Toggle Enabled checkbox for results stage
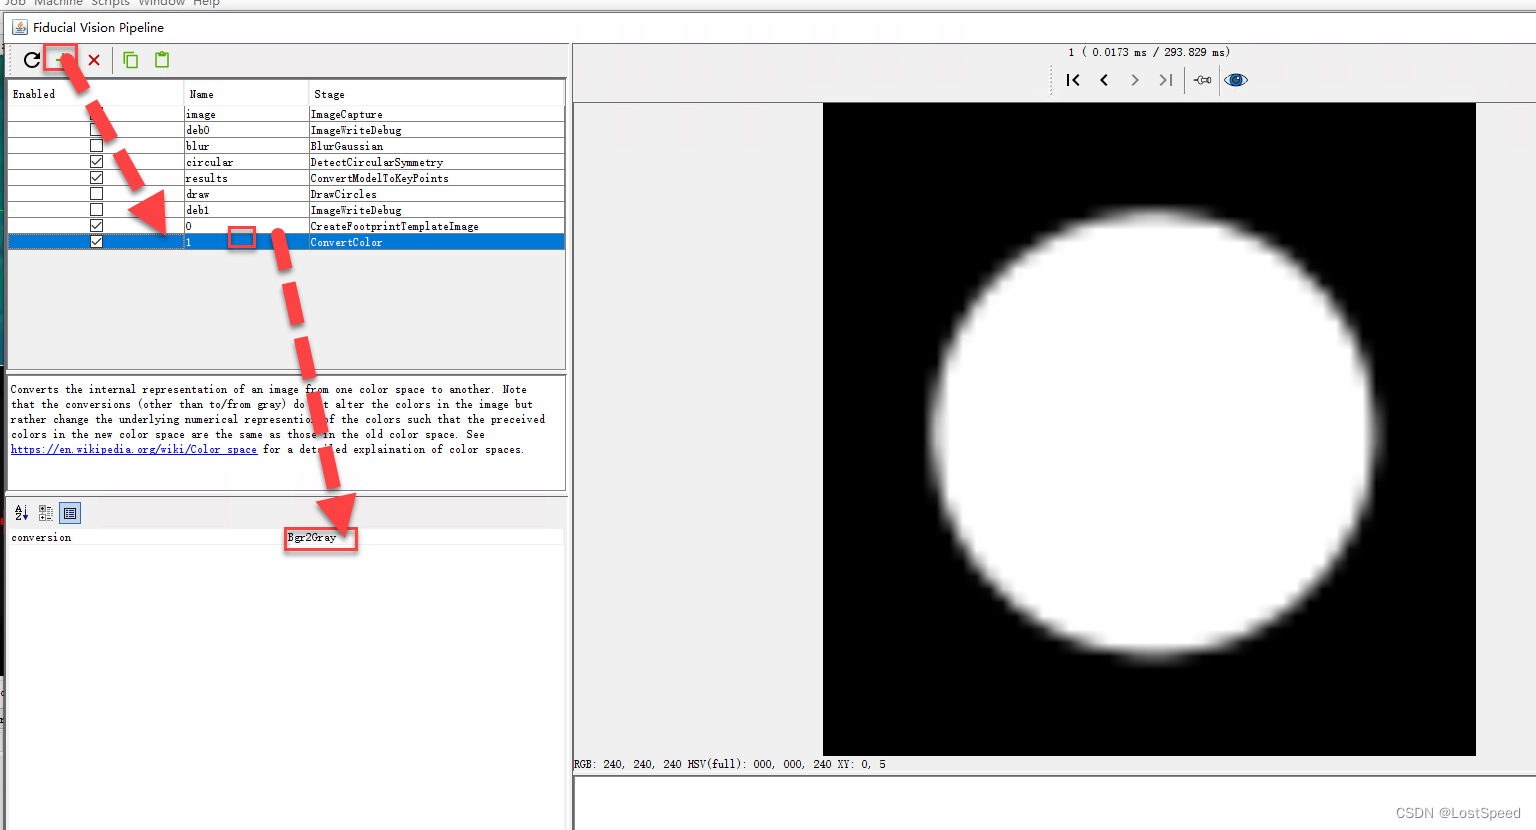This screenshot has width=1536, height=830. [96, 178]
